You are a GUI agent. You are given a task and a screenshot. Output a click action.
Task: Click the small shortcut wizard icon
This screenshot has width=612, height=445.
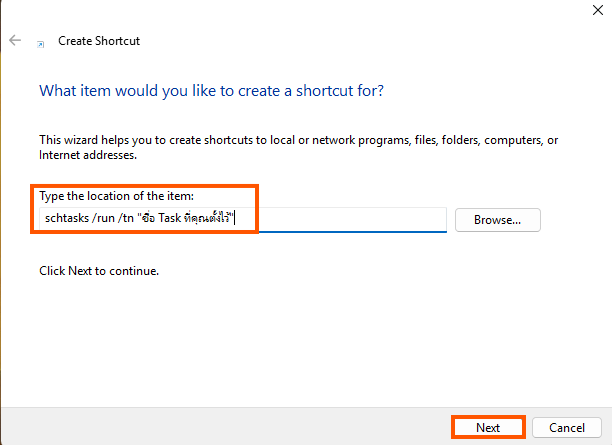point(41,44)
